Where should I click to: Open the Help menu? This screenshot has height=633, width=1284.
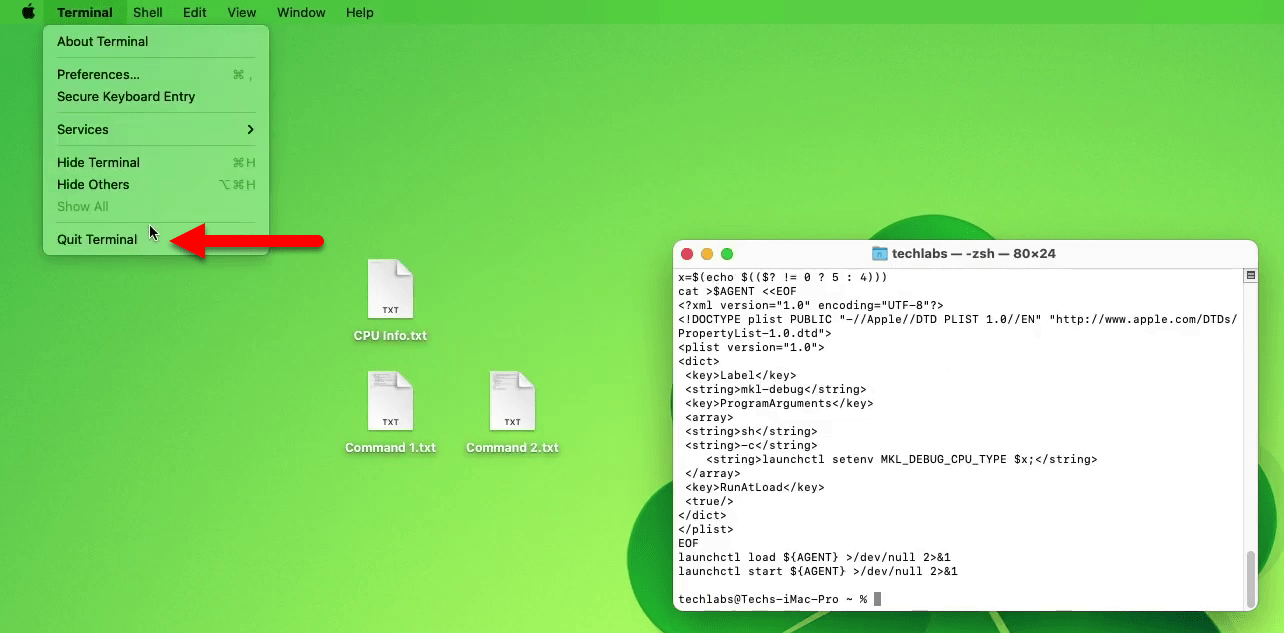[x=360, y=12]
